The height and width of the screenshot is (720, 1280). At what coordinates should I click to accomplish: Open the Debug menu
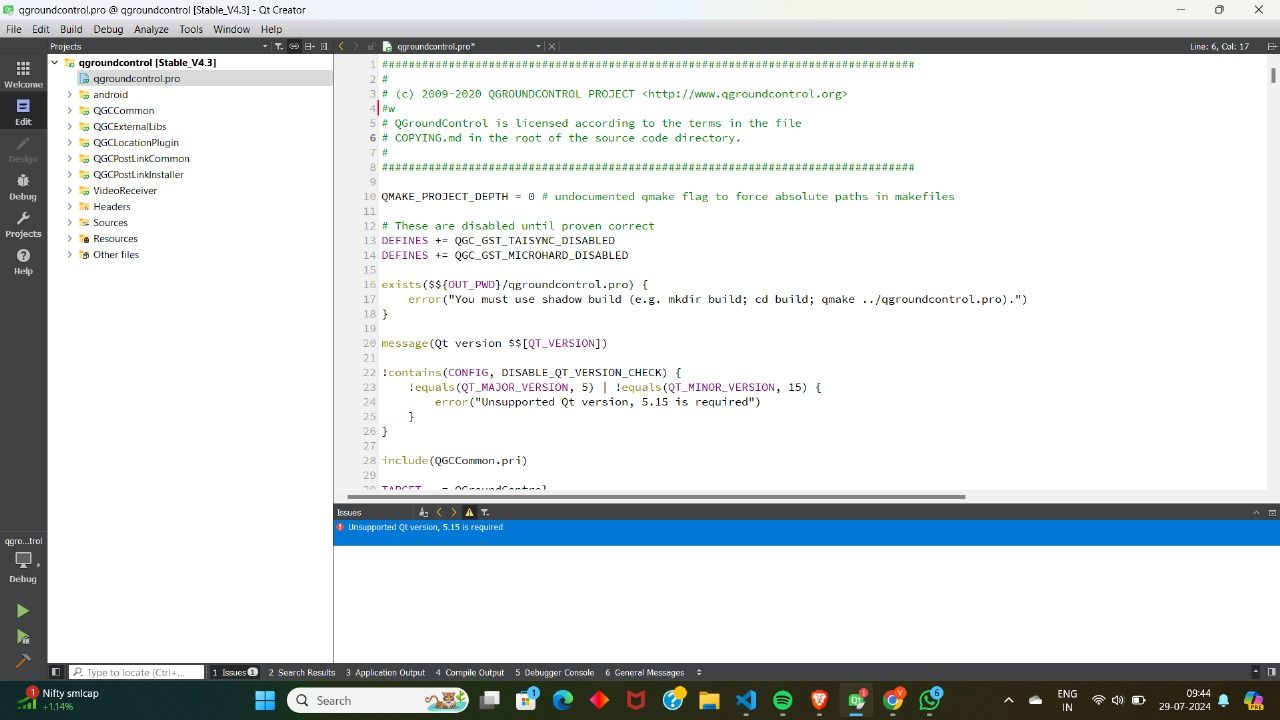(x=108, y=29)
